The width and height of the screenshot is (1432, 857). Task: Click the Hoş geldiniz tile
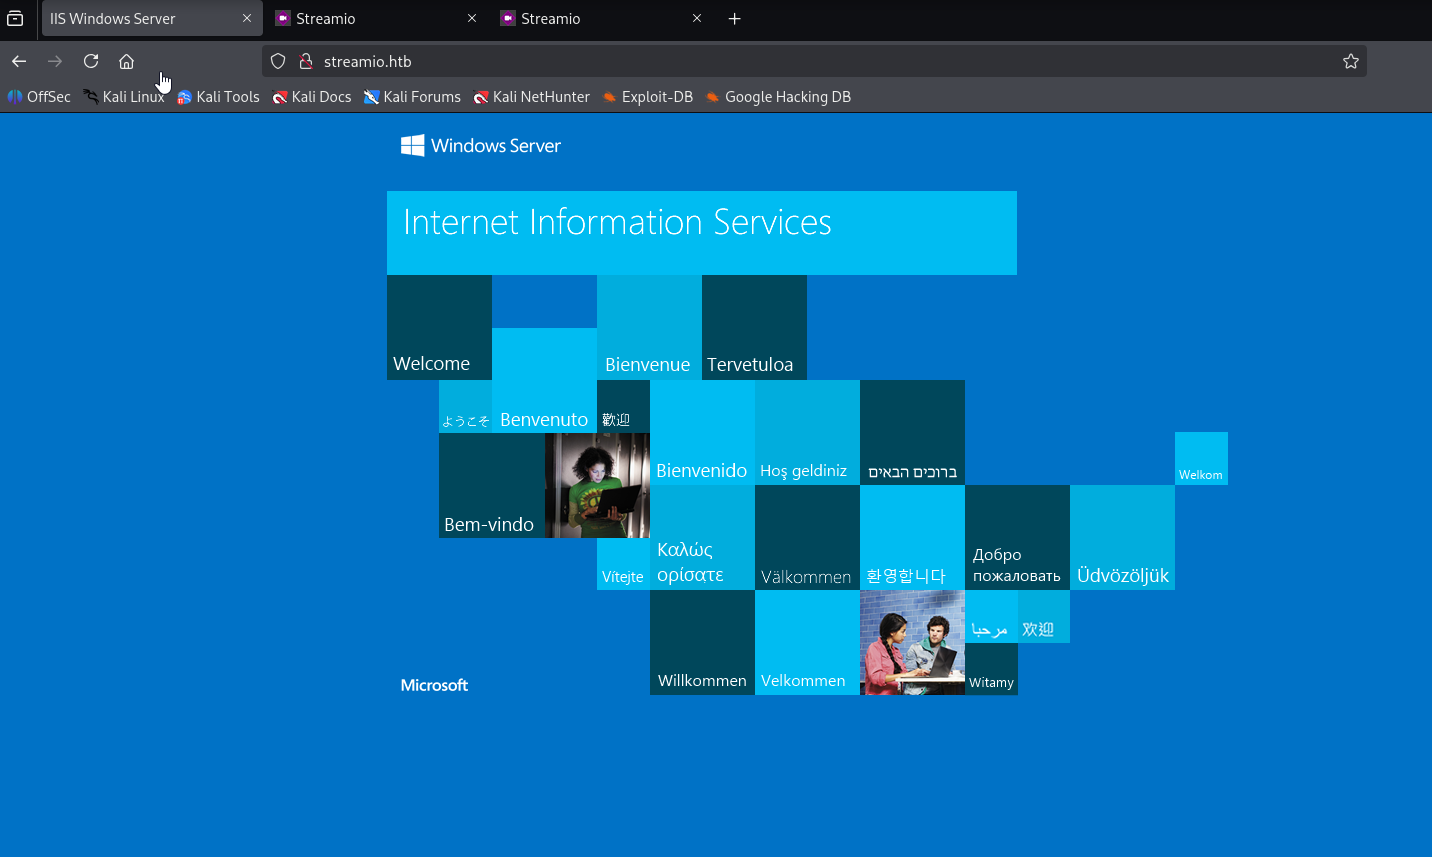click(x=807, y=433)
